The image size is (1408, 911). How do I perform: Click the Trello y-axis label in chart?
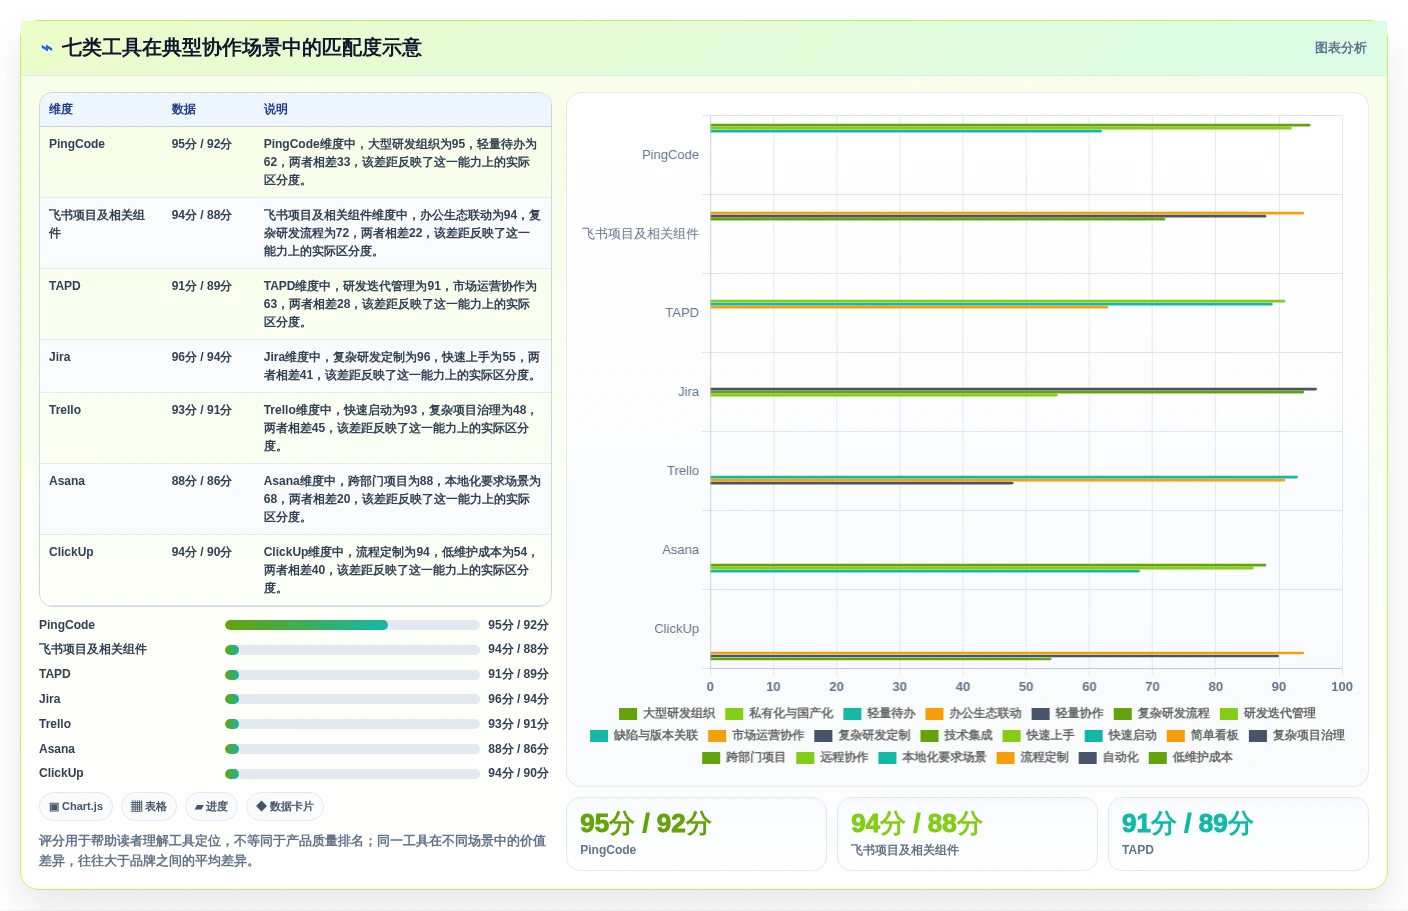point(683,471)
